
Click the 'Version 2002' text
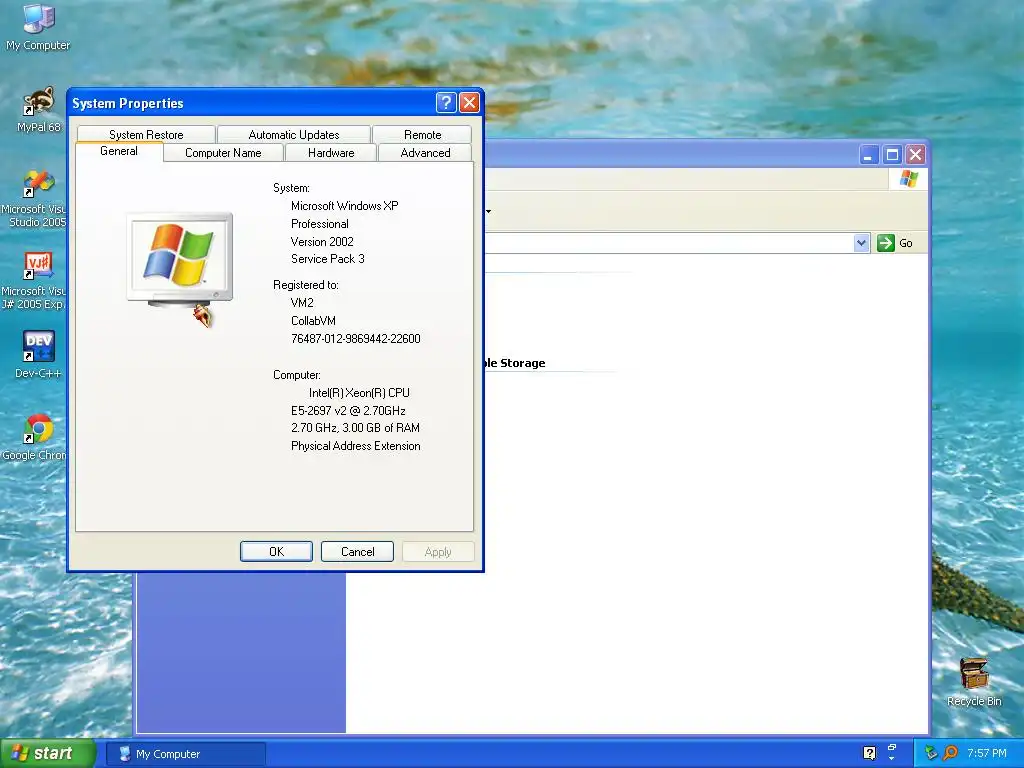click(323, 242)
